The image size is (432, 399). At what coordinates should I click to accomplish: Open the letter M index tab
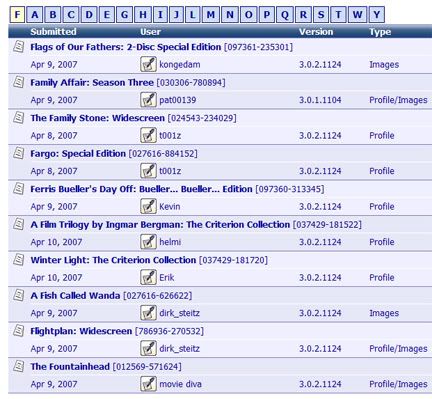[211, 15]
